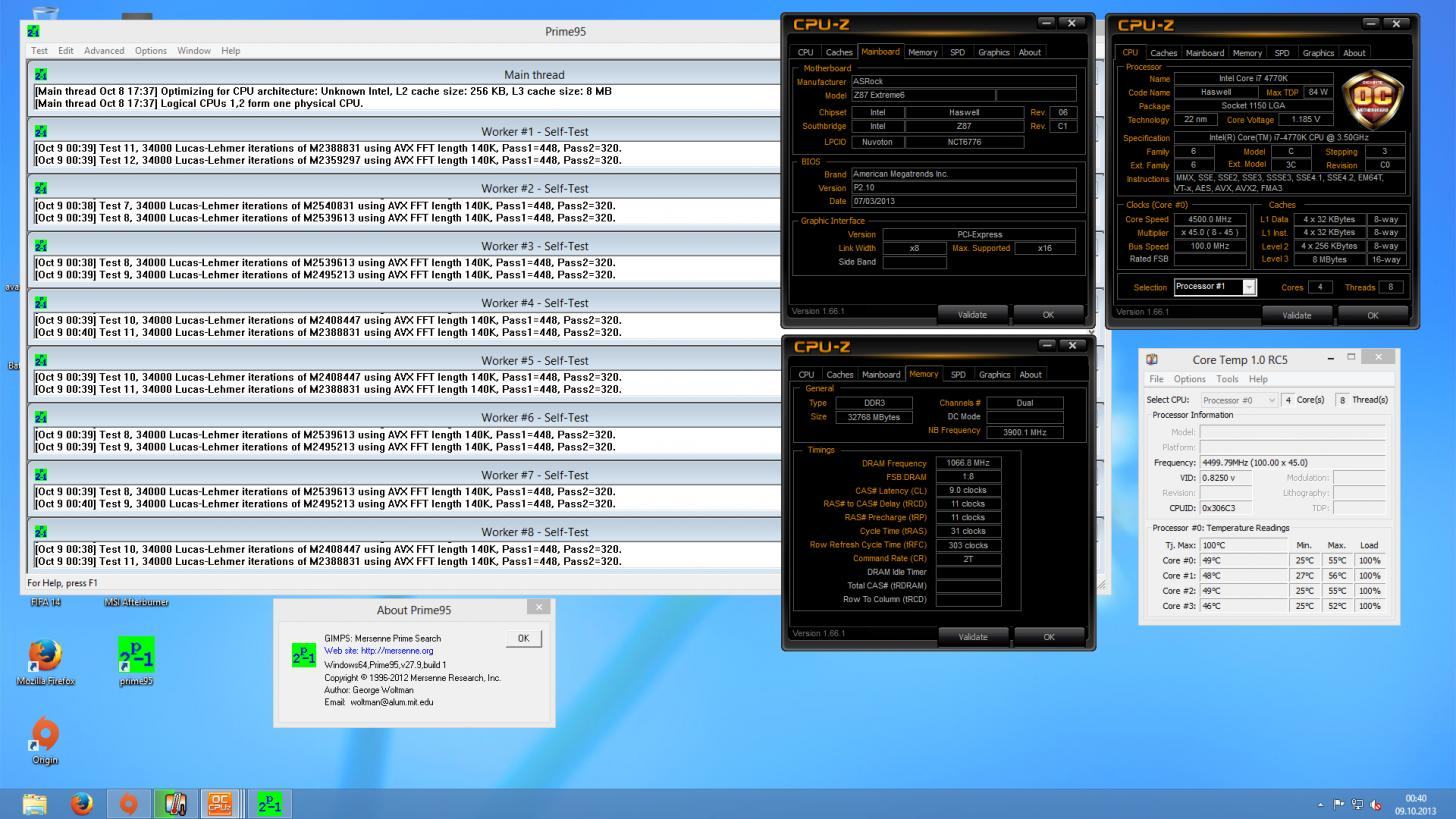Click the DRAM Frequency value 1066.8 MHz
This screenshot has height=819, width=1456.
point(968,463)
